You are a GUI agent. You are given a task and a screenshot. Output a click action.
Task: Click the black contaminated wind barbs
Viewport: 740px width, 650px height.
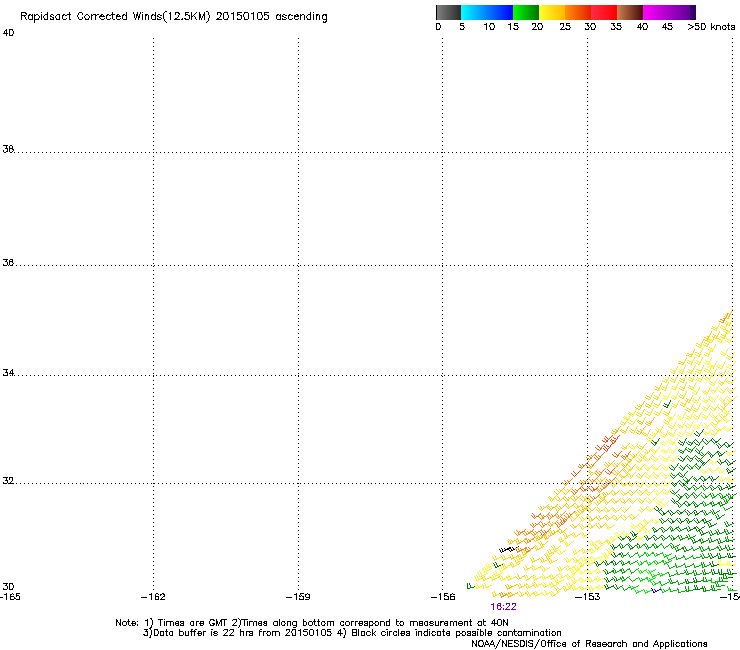507,549
